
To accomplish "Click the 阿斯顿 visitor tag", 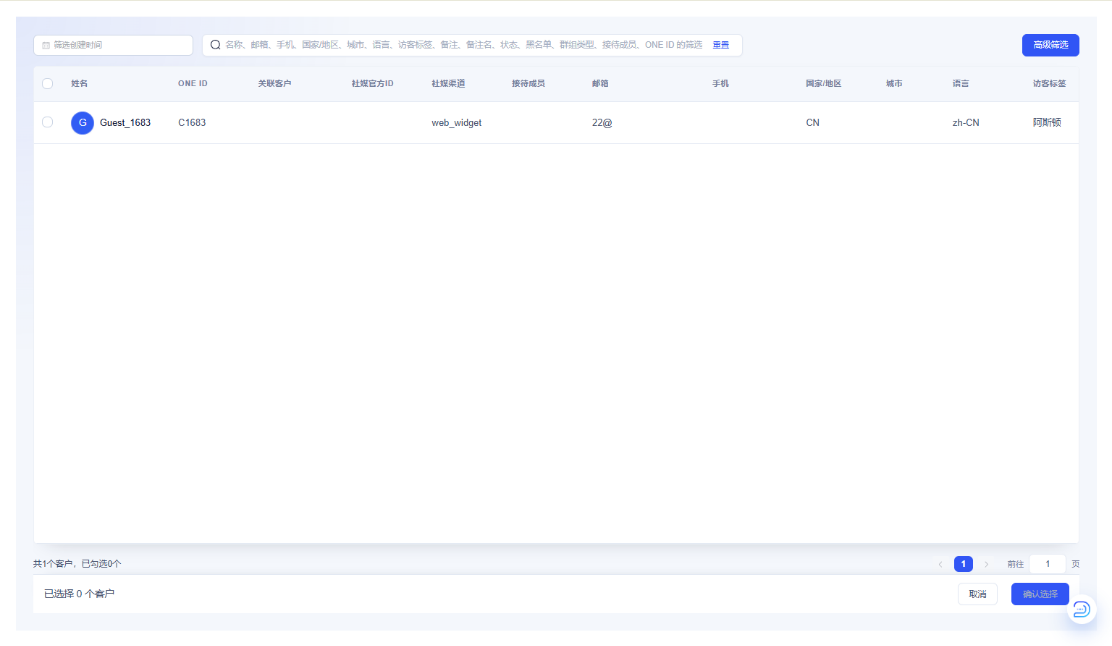I will [1047, 123].
